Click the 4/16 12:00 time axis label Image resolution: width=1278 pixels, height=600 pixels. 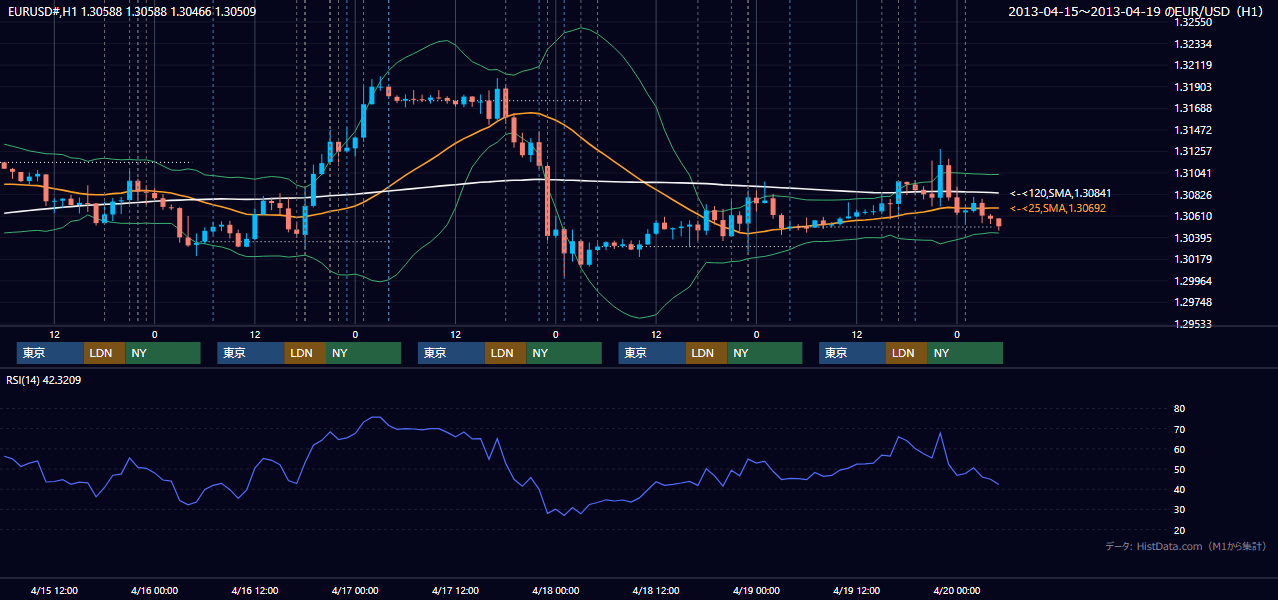pyautogui.click(x=255, y=591)
